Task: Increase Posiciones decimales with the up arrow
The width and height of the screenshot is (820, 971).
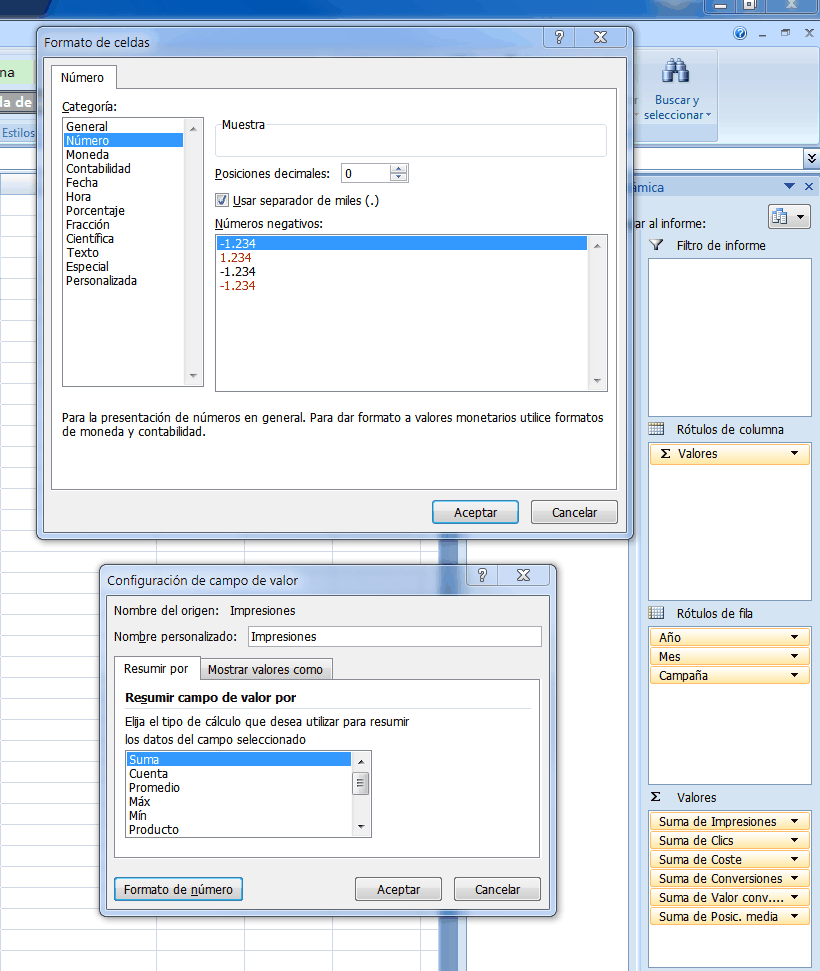Action: click(398, 168)
